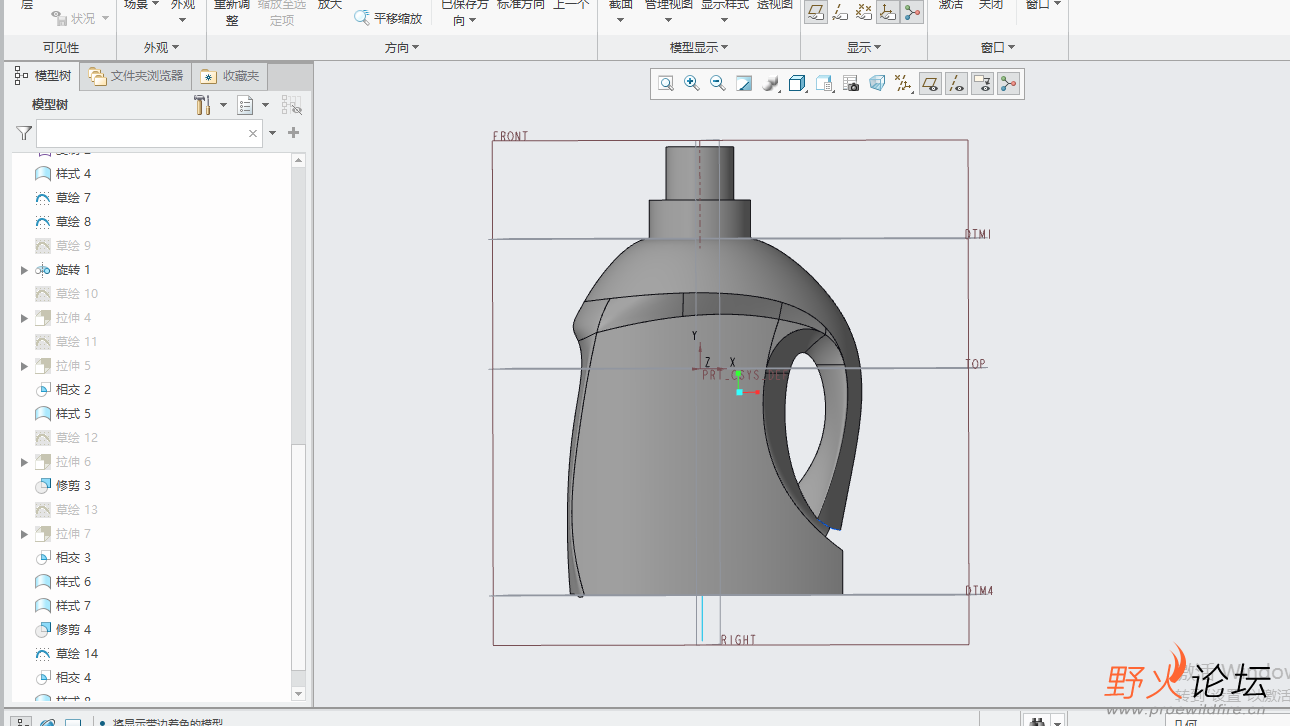Image resolution: width=1290 pixels, height=726 pixels.
Task: Toggle spin center in graphics toolbar
Action: pos(1009,84)
